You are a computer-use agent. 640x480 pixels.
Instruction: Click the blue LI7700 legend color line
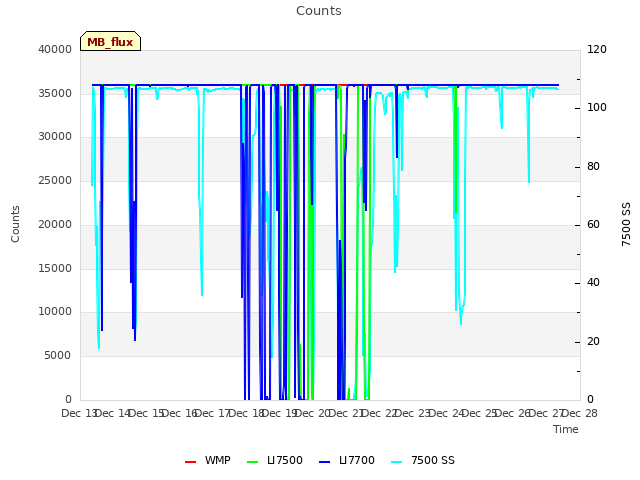[x=324, y=462]
